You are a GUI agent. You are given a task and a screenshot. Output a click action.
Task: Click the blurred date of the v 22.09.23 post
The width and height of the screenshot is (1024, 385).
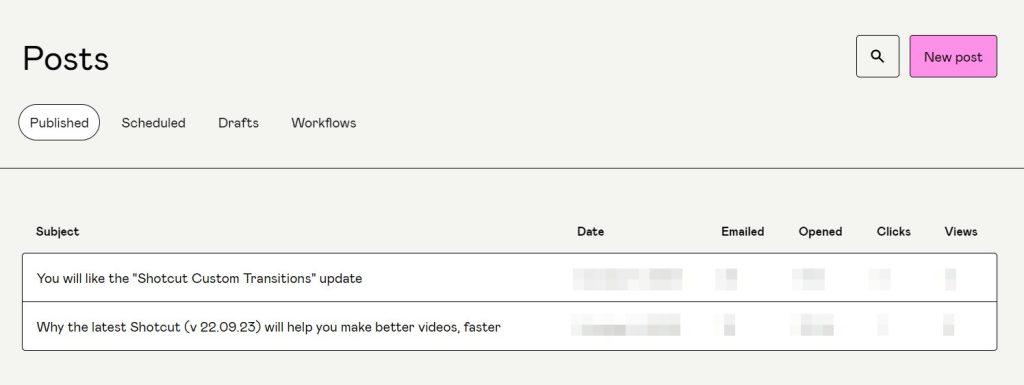coord(626,325)
